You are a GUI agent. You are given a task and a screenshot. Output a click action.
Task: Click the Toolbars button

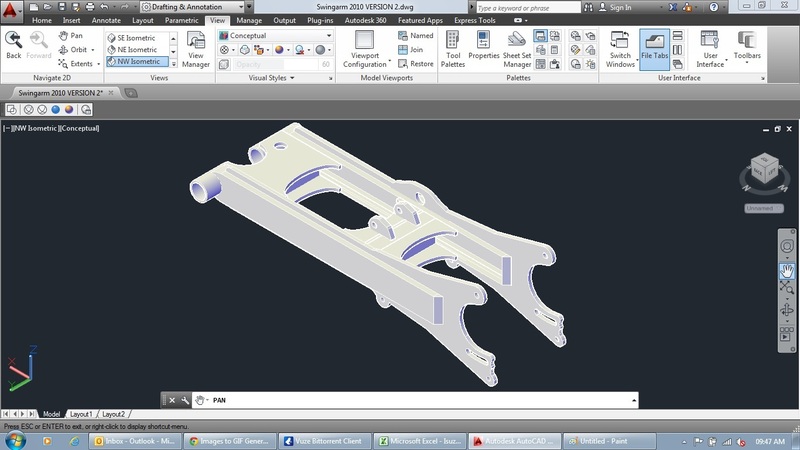[x=747, y=46]
